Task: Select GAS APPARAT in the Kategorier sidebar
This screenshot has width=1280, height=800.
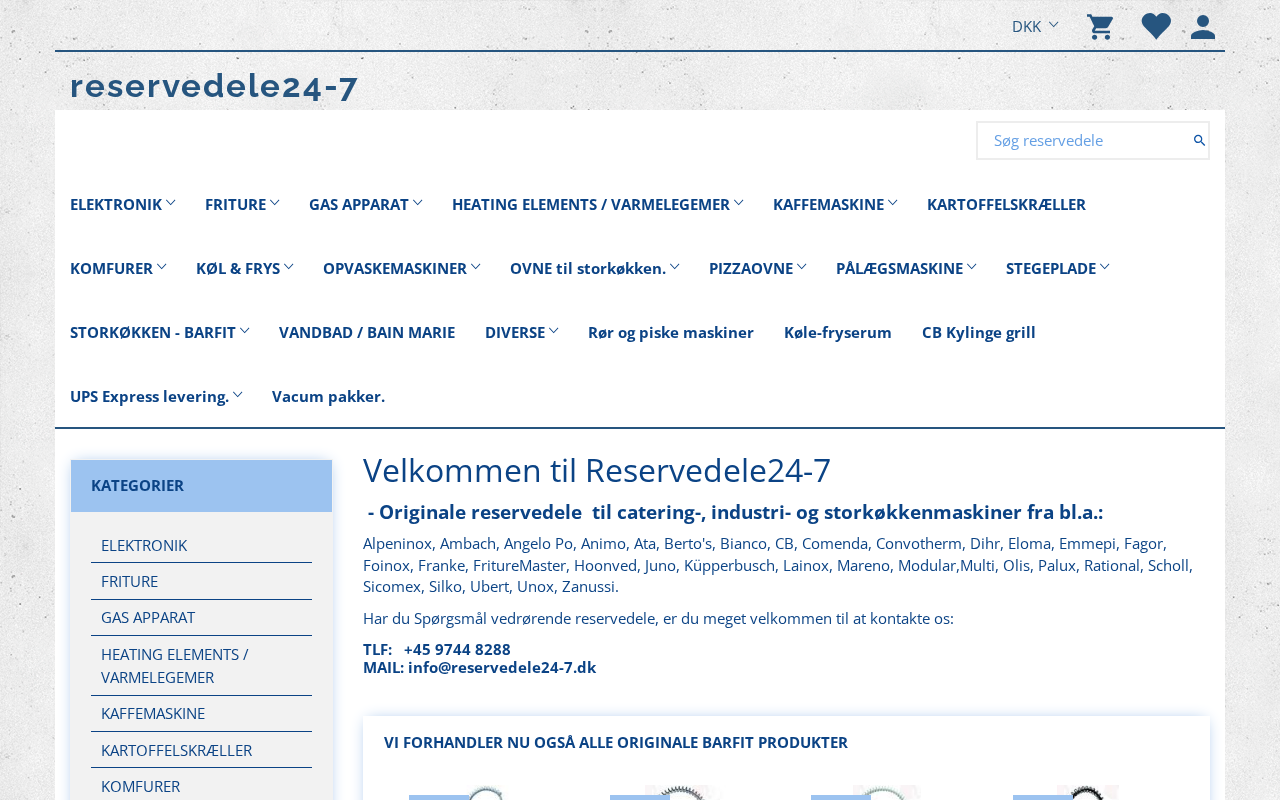Action: [201, 617]
